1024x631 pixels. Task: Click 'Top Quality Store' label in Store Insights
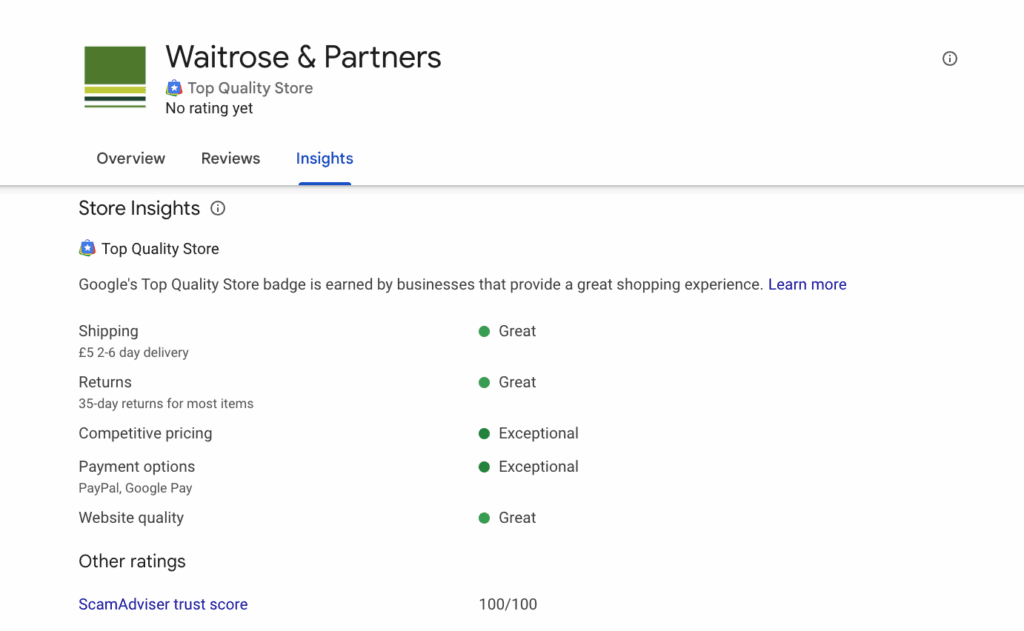160,249
